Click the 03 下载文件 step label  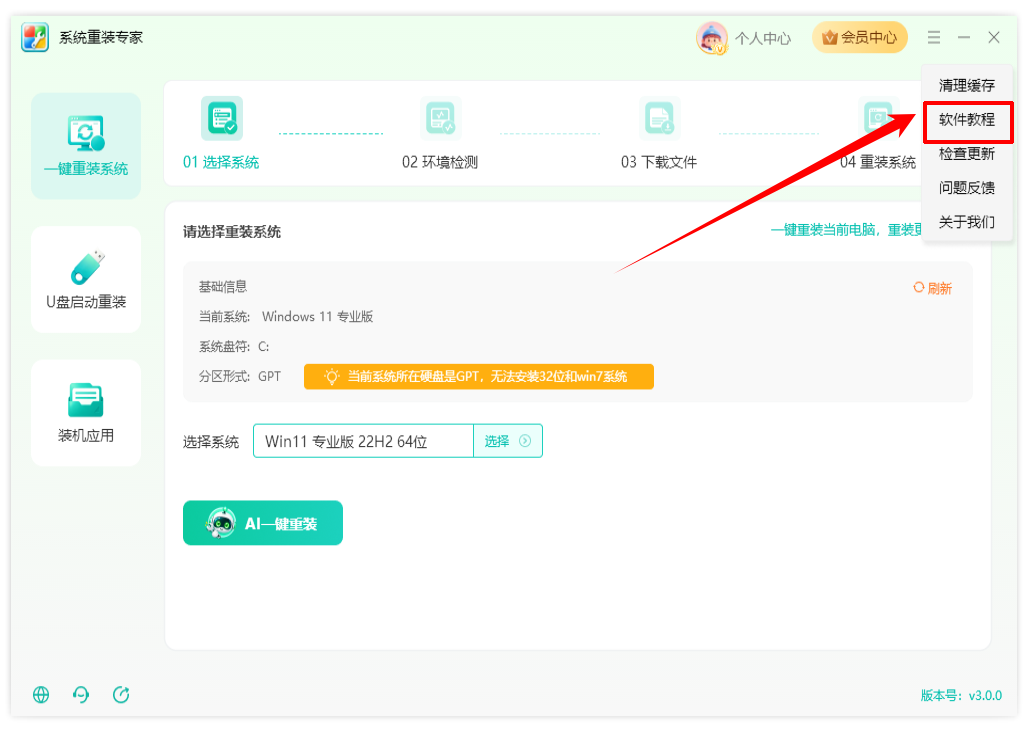(x=659, y=162)
